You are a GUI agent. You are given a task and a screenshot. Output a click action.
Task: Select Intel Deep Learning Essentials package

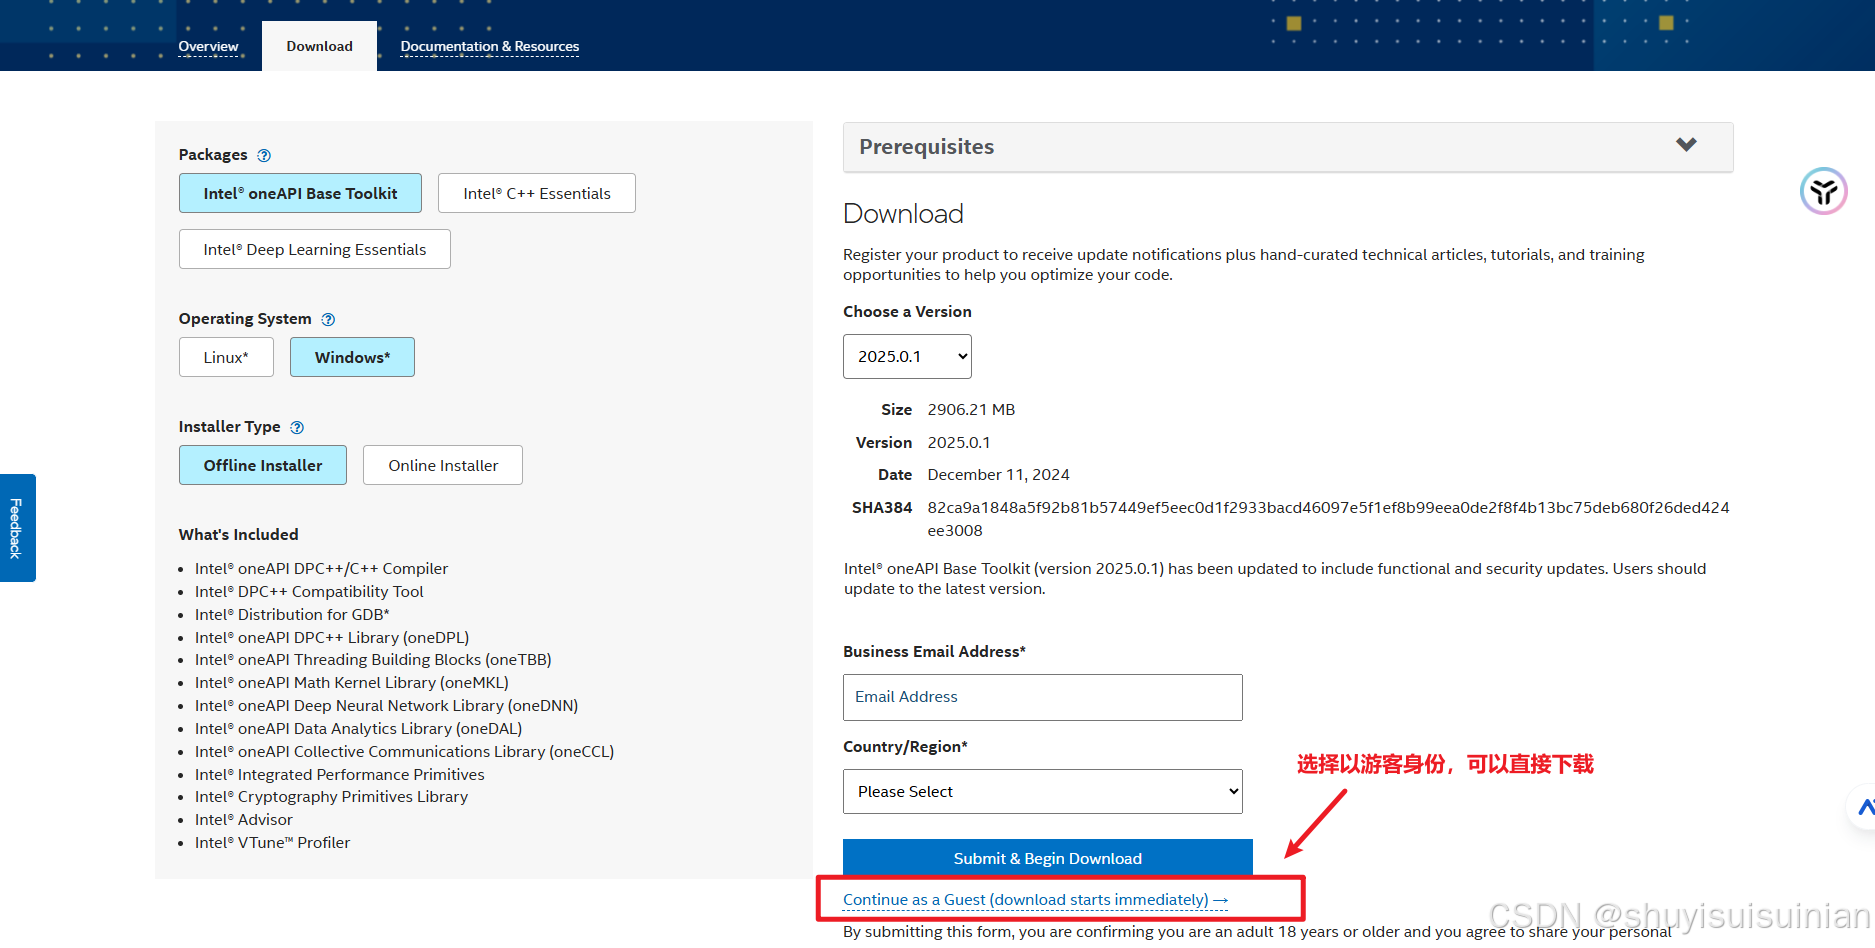click(x=315, y=249)
